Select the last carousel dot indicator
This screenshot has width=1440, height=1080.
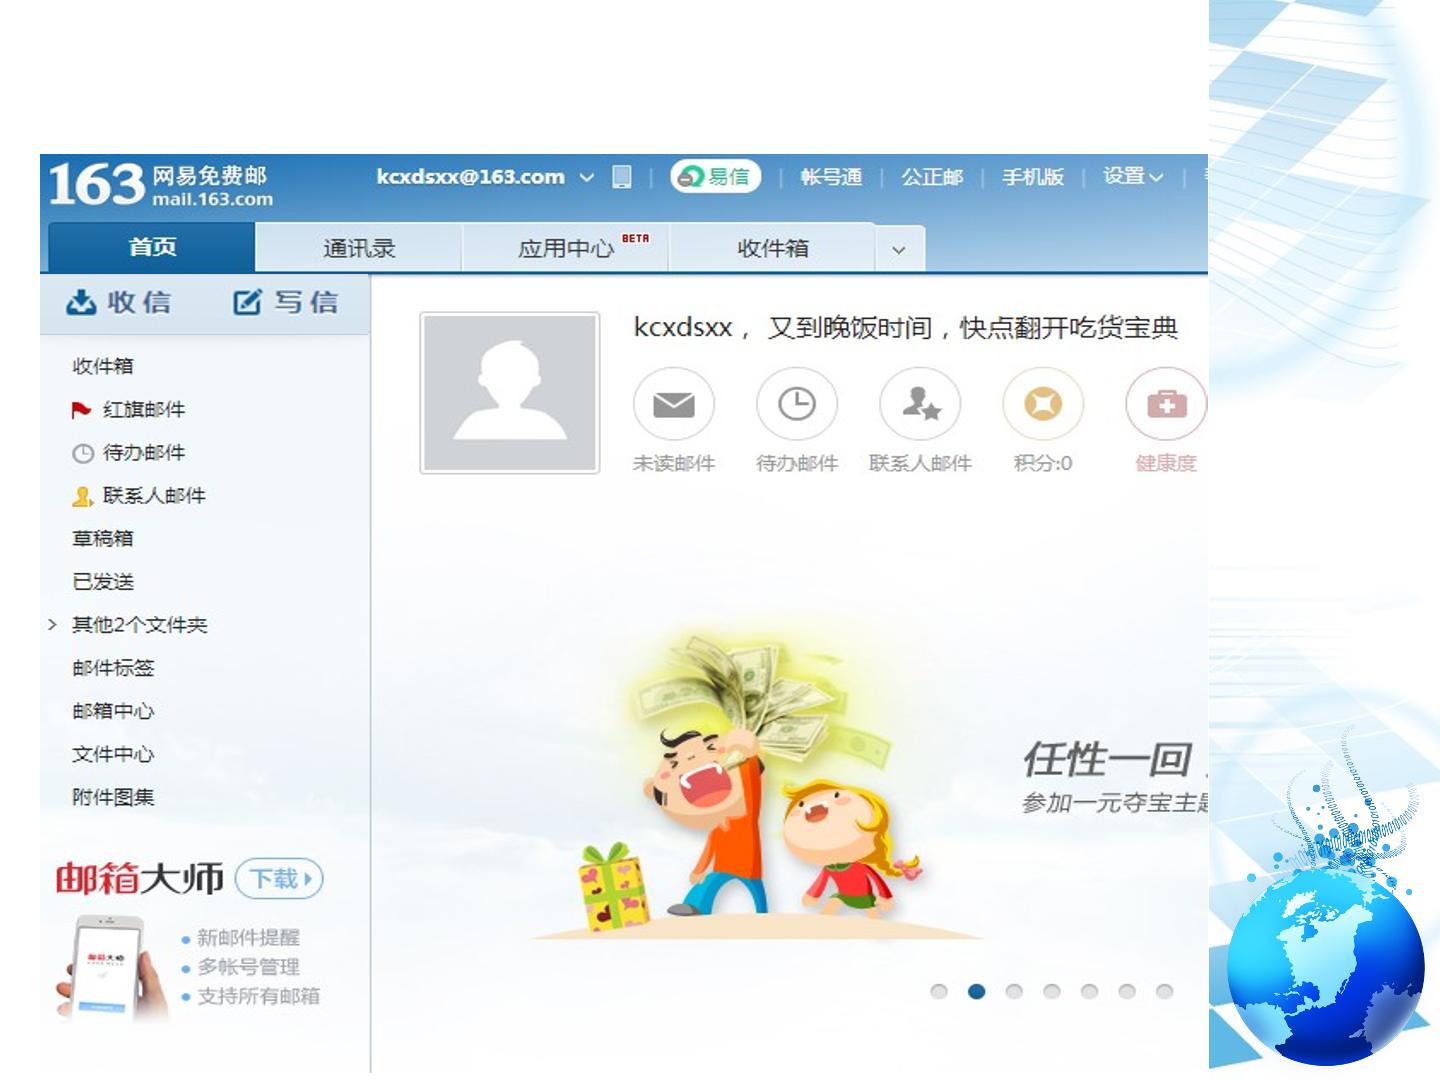pos(1164,991)
